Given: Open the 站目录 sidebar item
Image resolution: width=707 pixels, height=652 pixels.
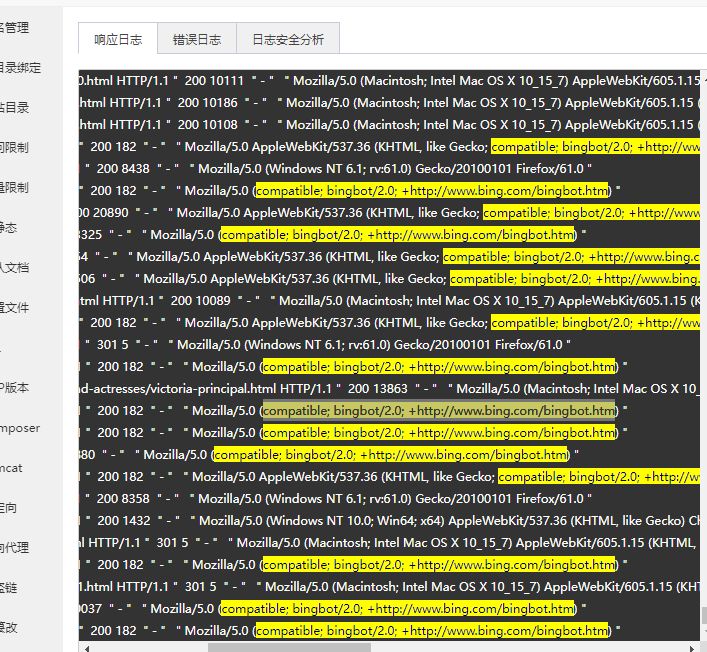Looking at the screenshot, I should 14,107.
